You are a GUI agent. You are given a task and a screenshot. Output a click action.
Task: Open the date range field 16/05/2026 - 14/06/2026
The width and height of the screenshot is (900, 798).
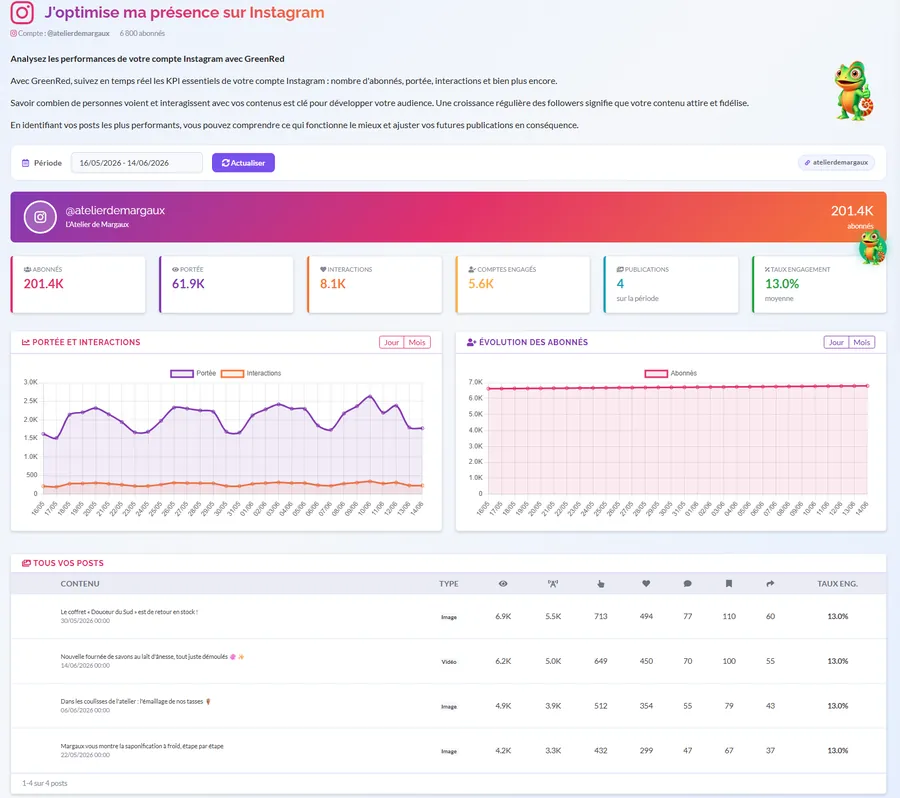click(137, 162)
